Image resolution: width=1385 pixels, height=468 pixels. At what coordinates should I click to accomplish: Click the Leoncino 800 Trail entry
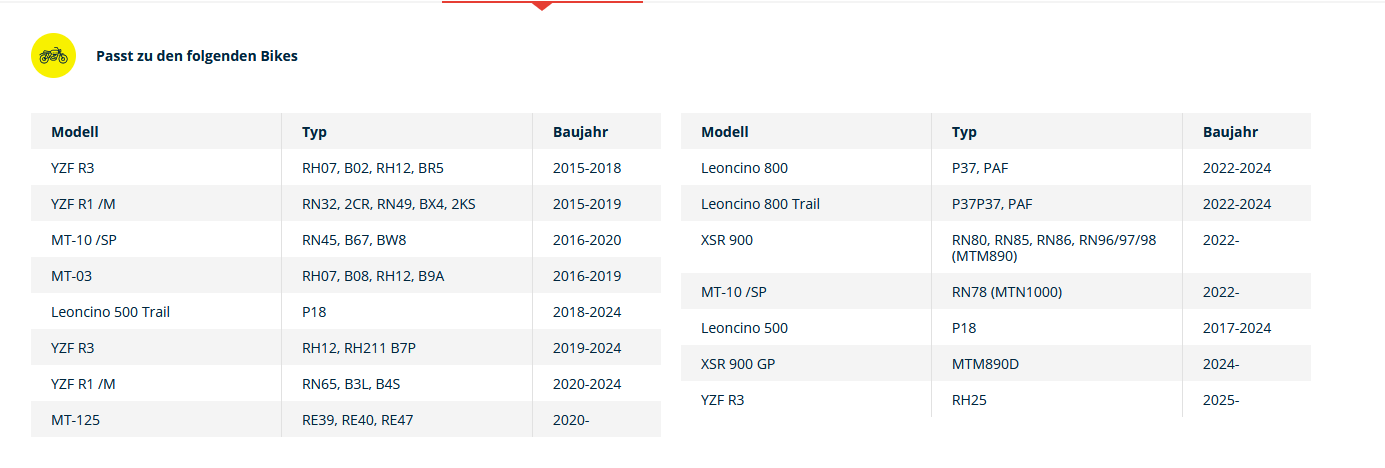[761, 204]
